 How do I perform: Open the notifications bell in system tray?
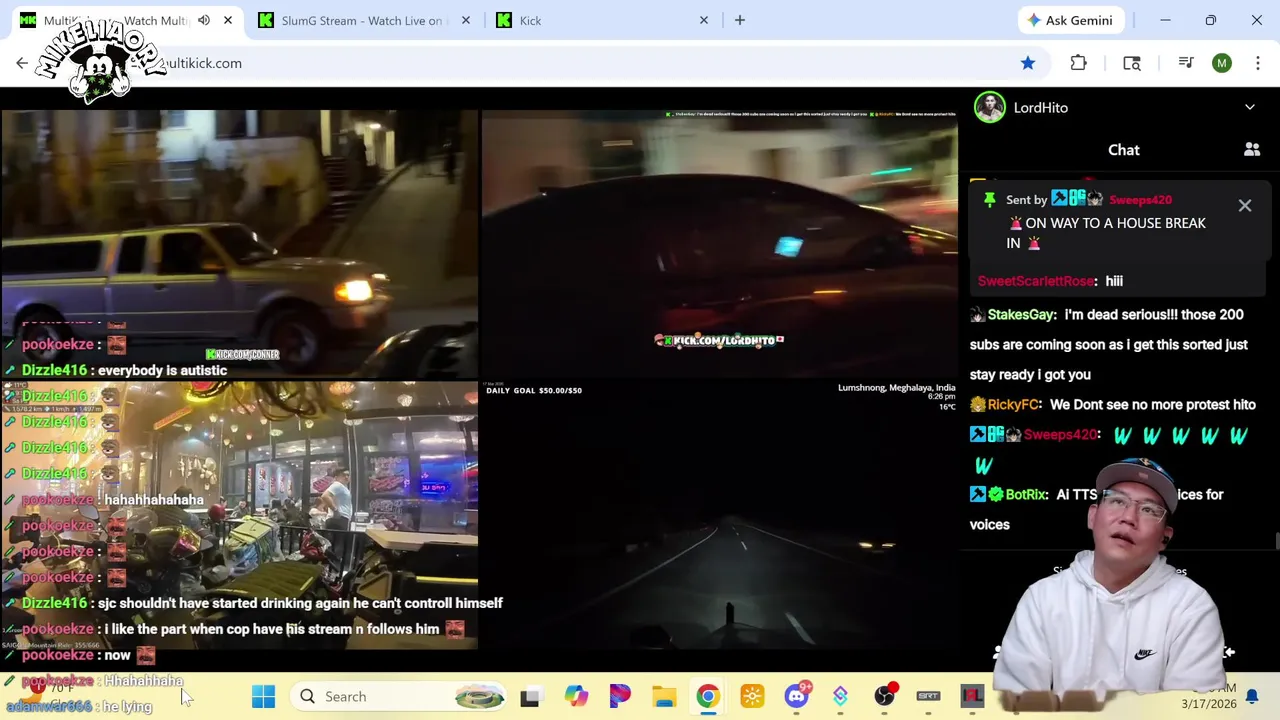pos(1252,696)
